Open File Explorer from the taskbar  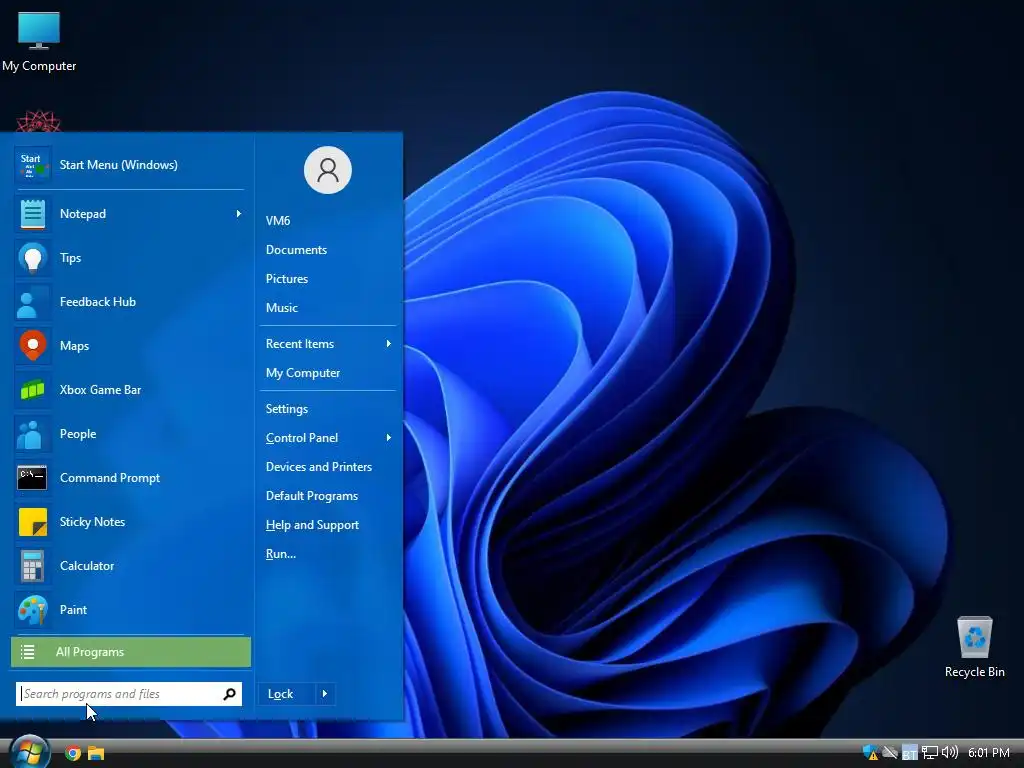click(x=96, y=753)
